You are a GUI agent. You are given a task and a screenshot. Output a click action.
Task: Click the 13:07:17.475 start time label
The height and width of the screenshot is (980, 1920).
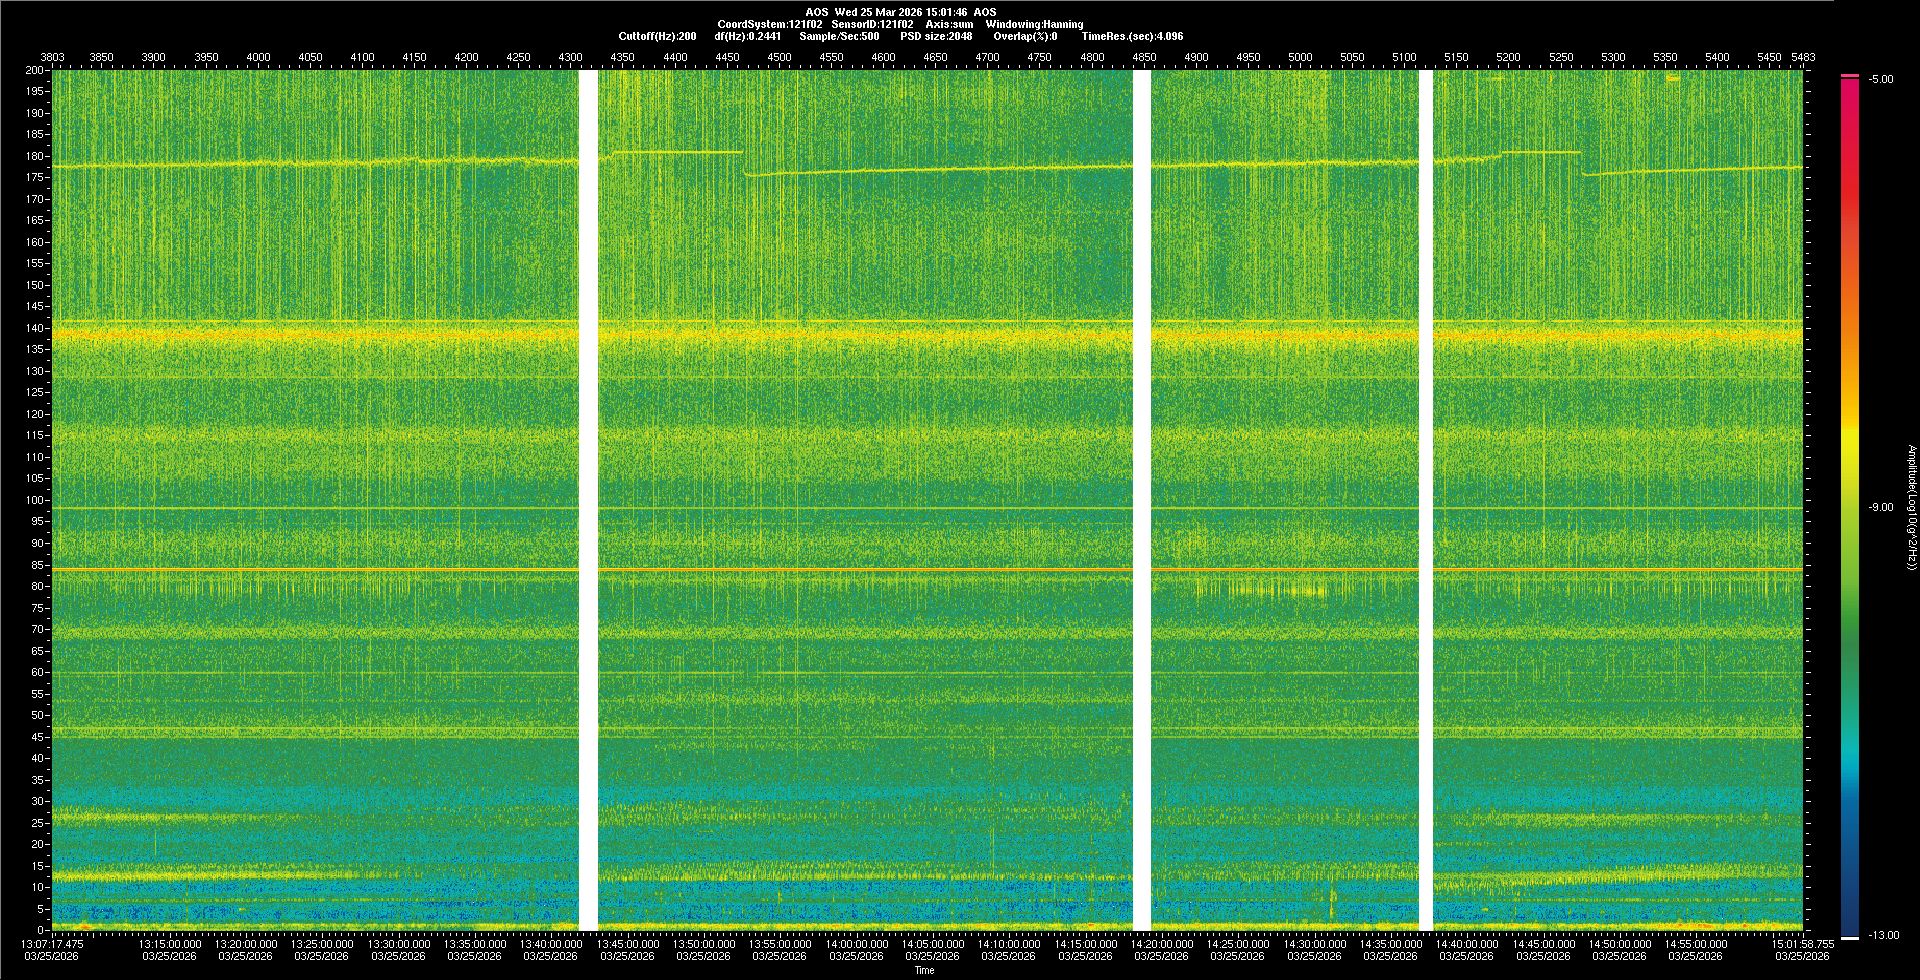coord(53,944)
